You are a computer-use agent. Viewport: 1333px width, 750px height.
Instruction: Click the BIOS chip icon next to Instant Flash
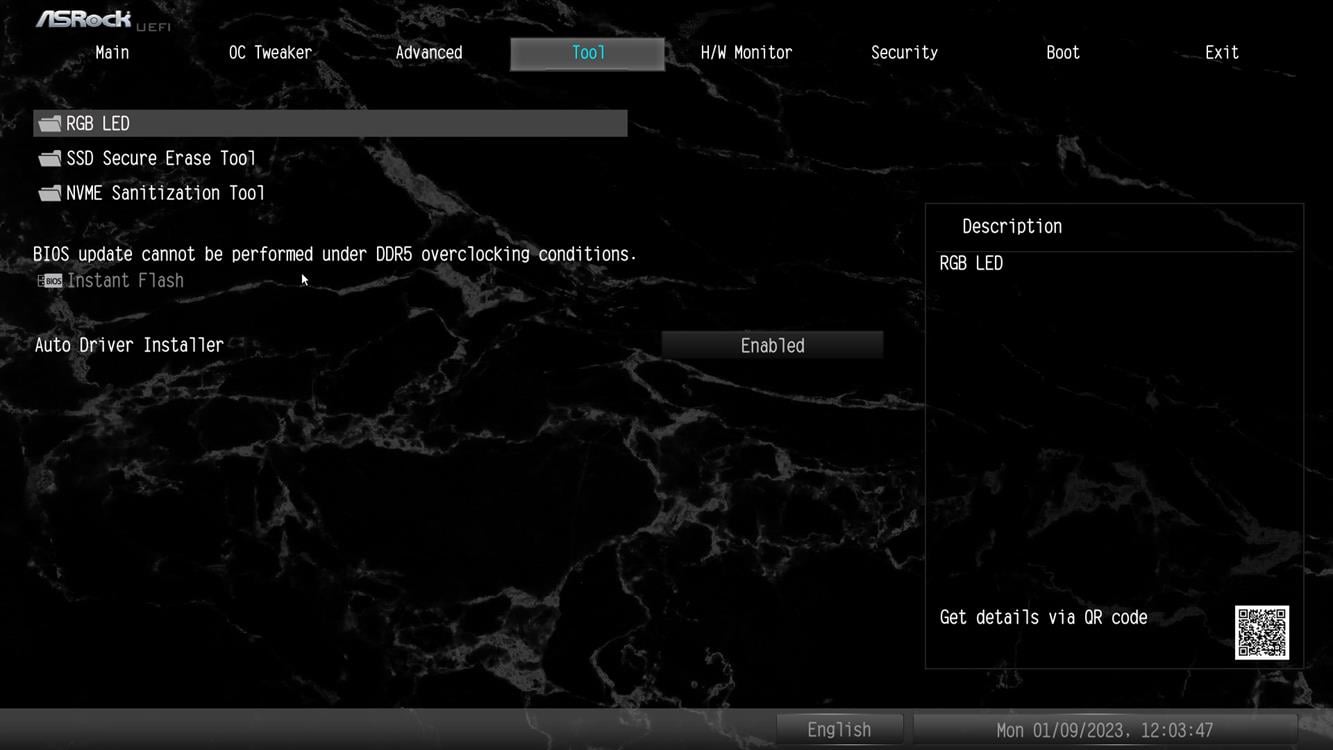pos(50,281)
